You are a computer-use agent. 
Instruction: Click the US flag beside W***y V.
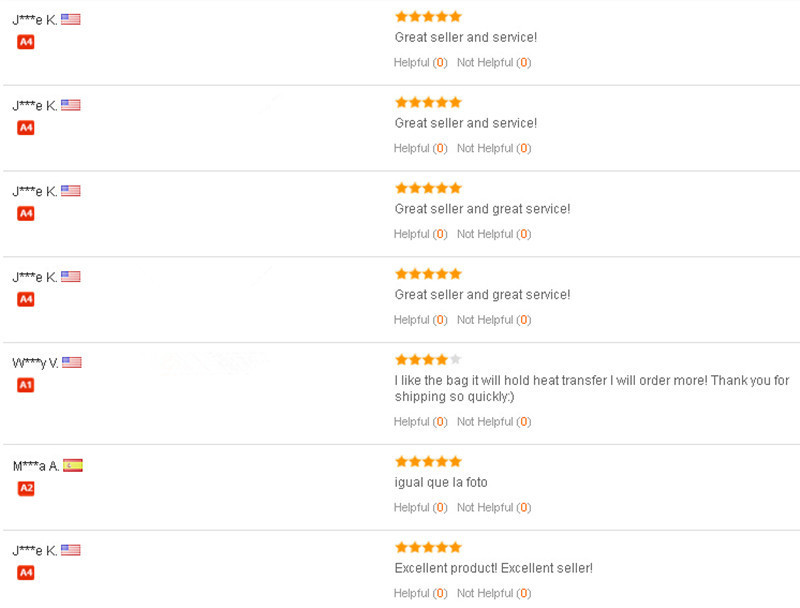71,362
